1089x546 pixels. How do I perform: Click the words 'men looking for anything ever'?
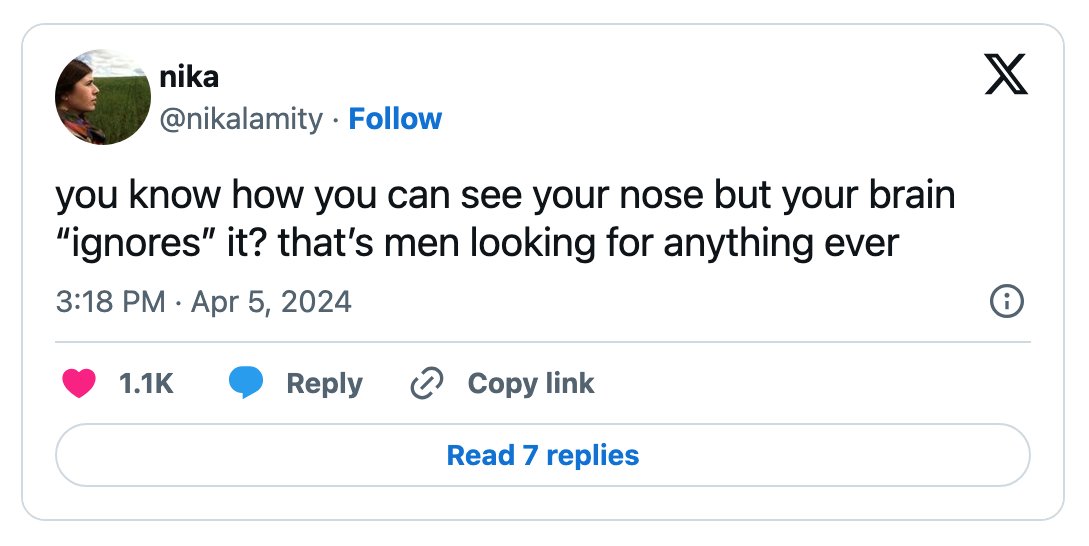point(641,244)
